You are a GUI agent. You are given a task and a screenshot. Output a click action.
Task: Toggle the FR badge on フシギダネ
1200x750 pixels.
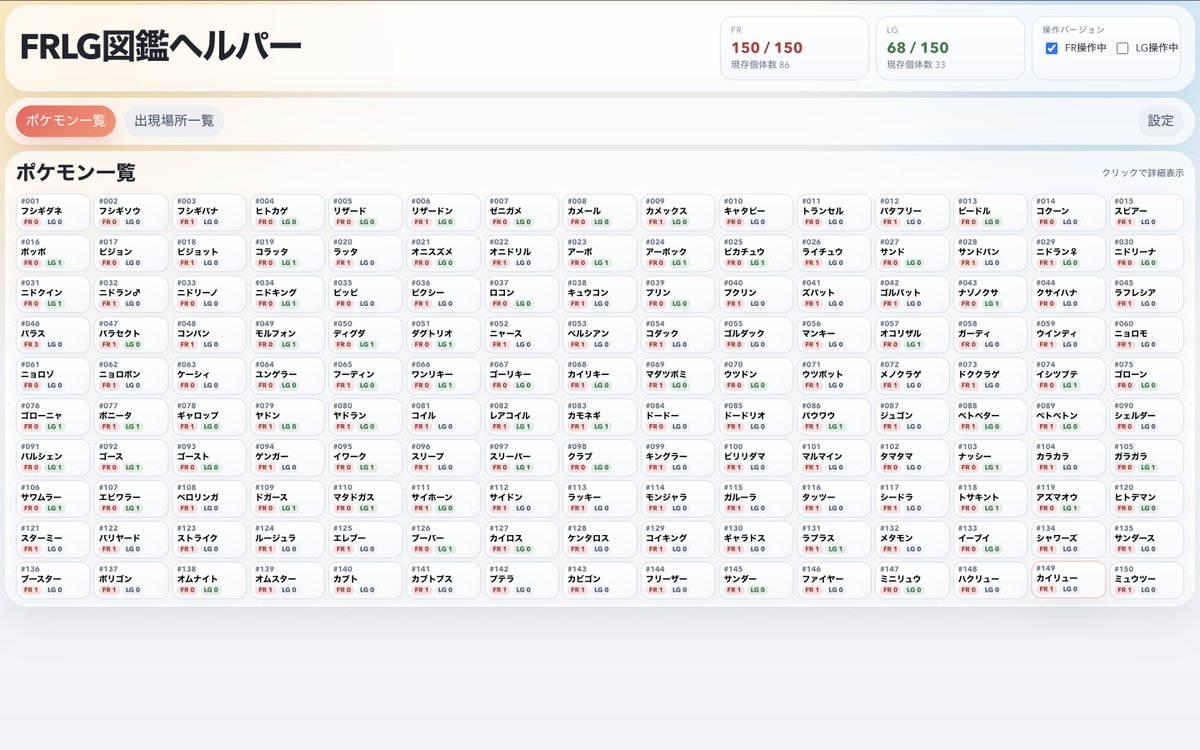(x=30, y=223)
